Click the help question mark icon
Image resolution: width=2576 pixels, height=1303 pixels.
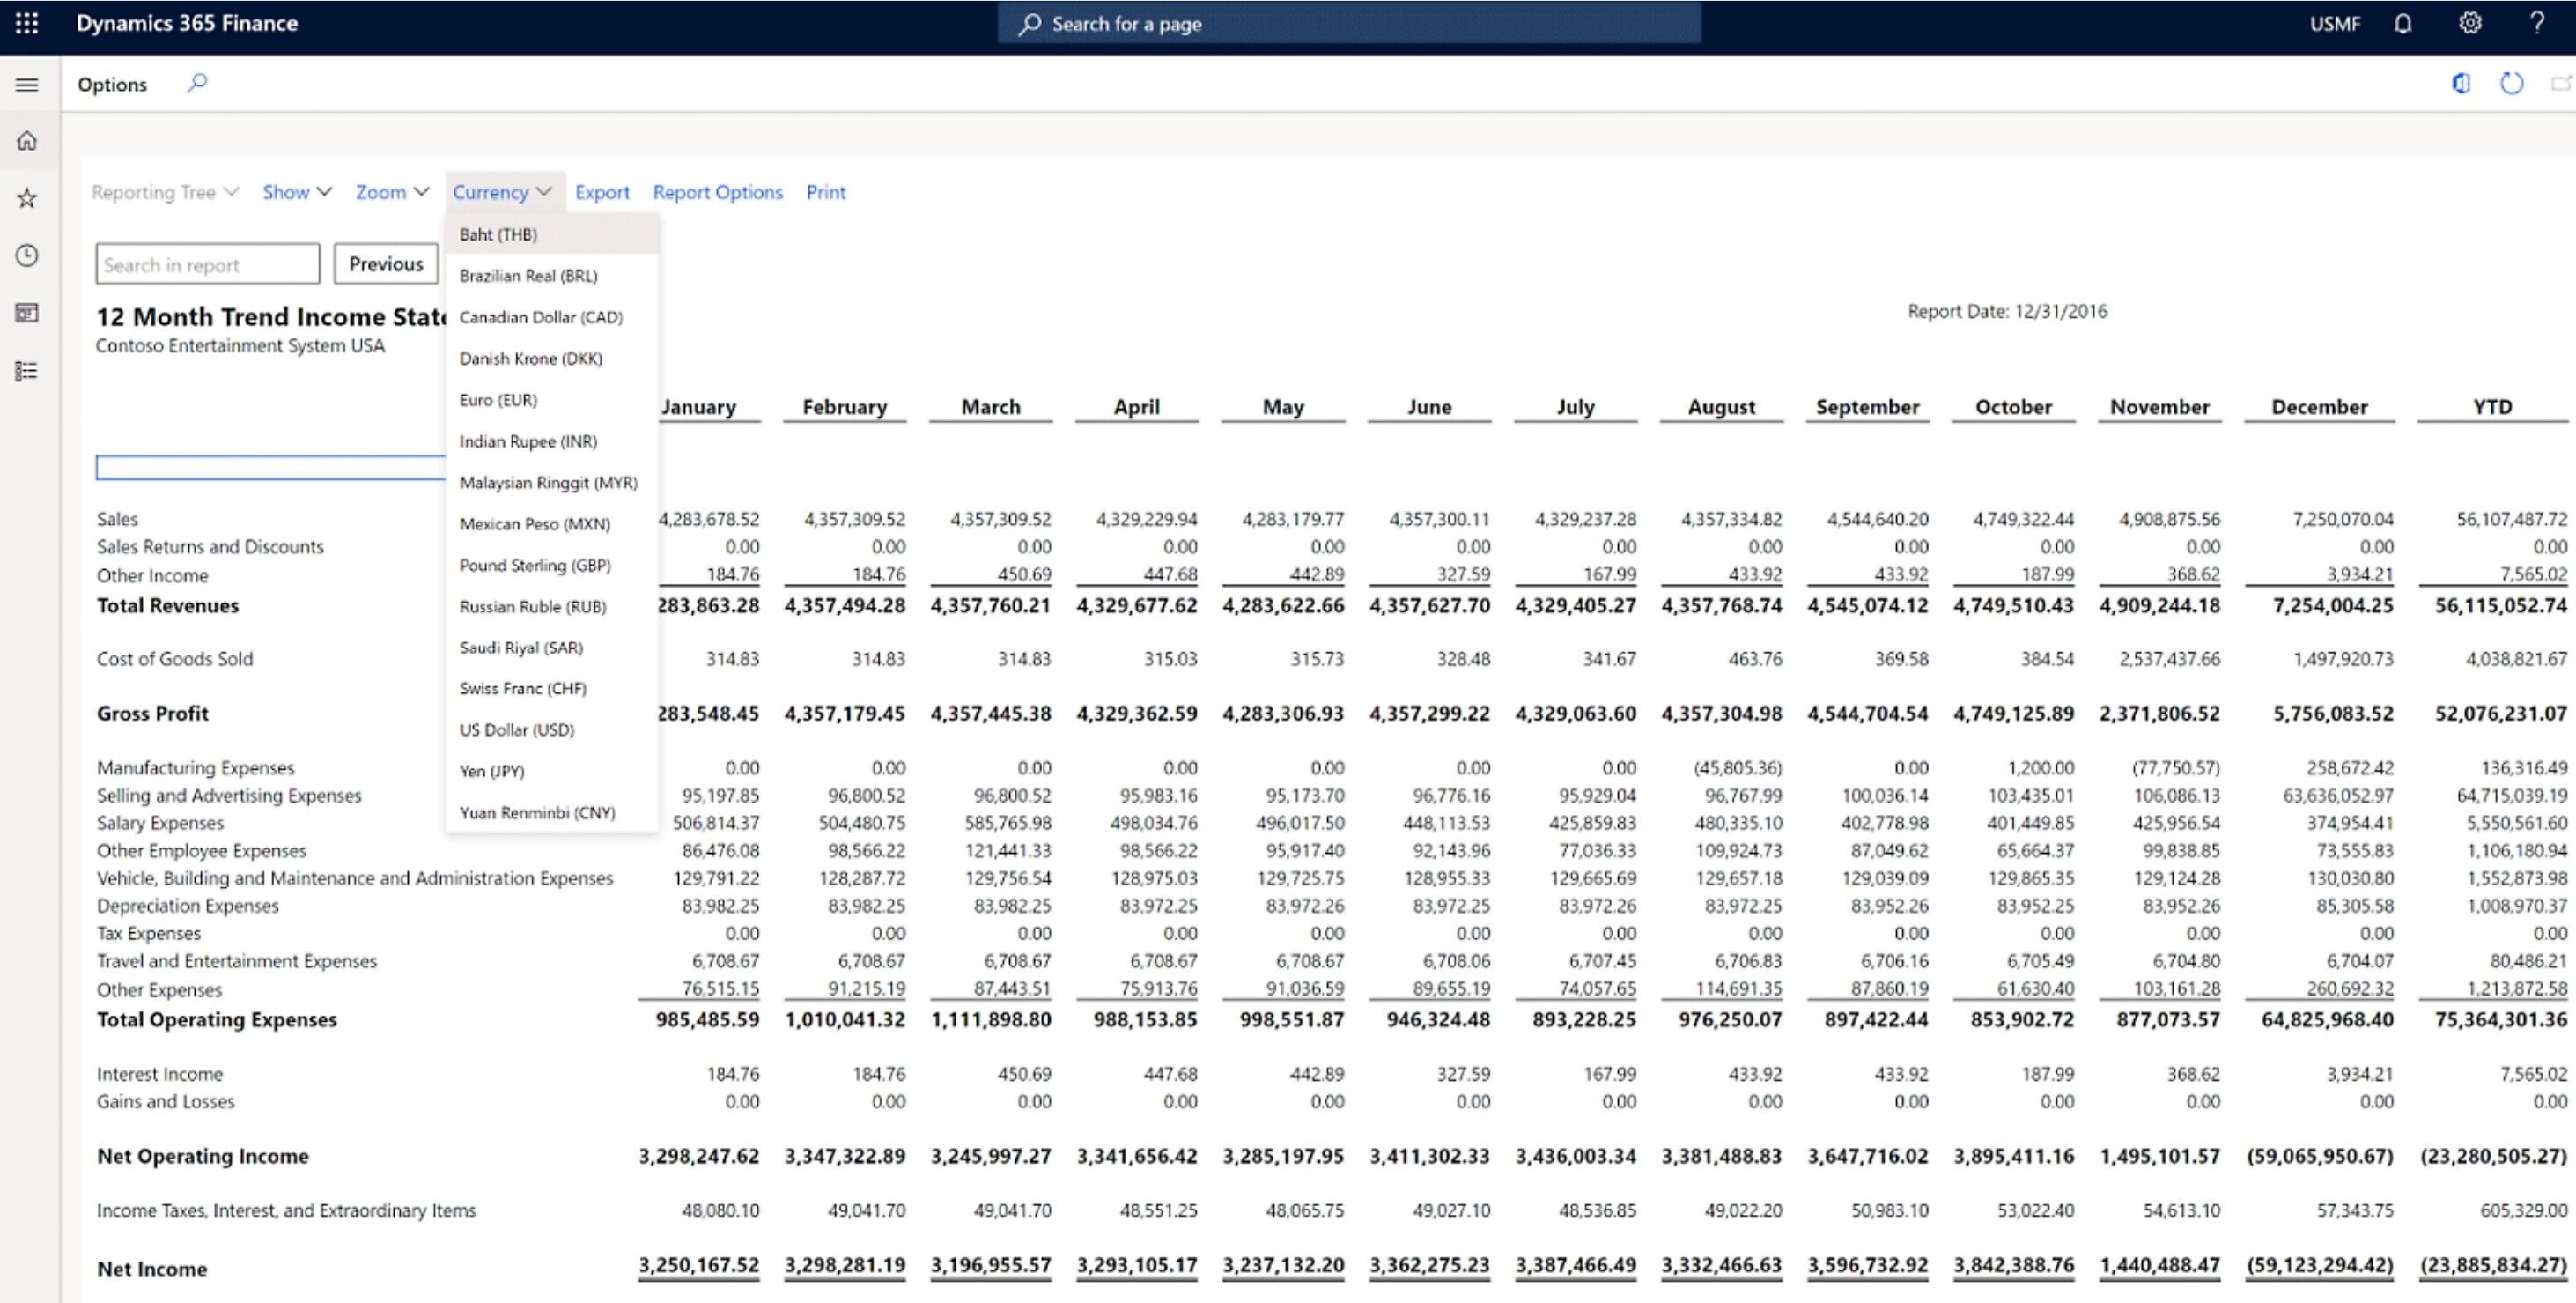pos(2537,24)
